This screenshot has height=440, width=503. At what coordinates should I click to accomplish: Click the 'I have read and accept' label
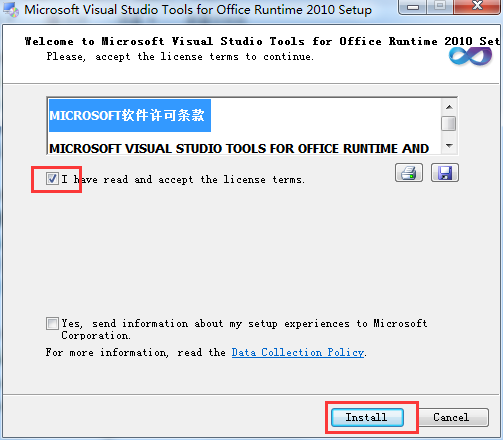[x=183, y=180]
